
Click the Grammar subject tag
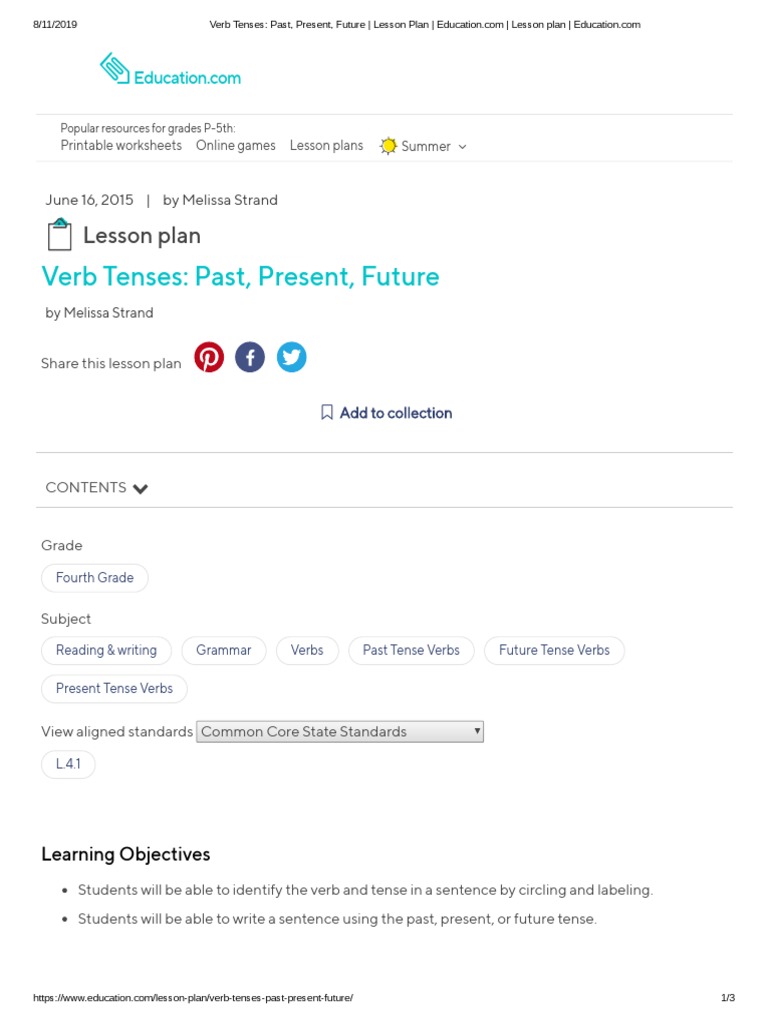[x=223, y=650]
